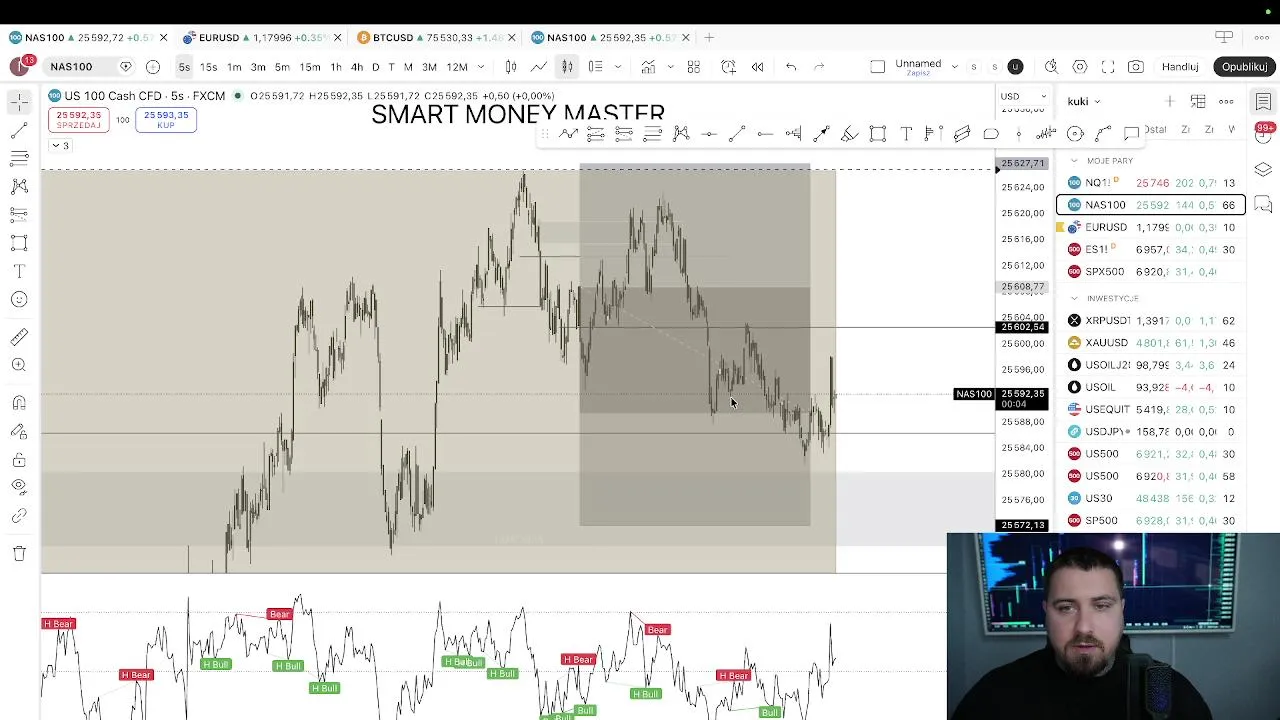Toggle hide all drawings eye icon
The height and width of the screenshot is (720, 1280).
19,487
